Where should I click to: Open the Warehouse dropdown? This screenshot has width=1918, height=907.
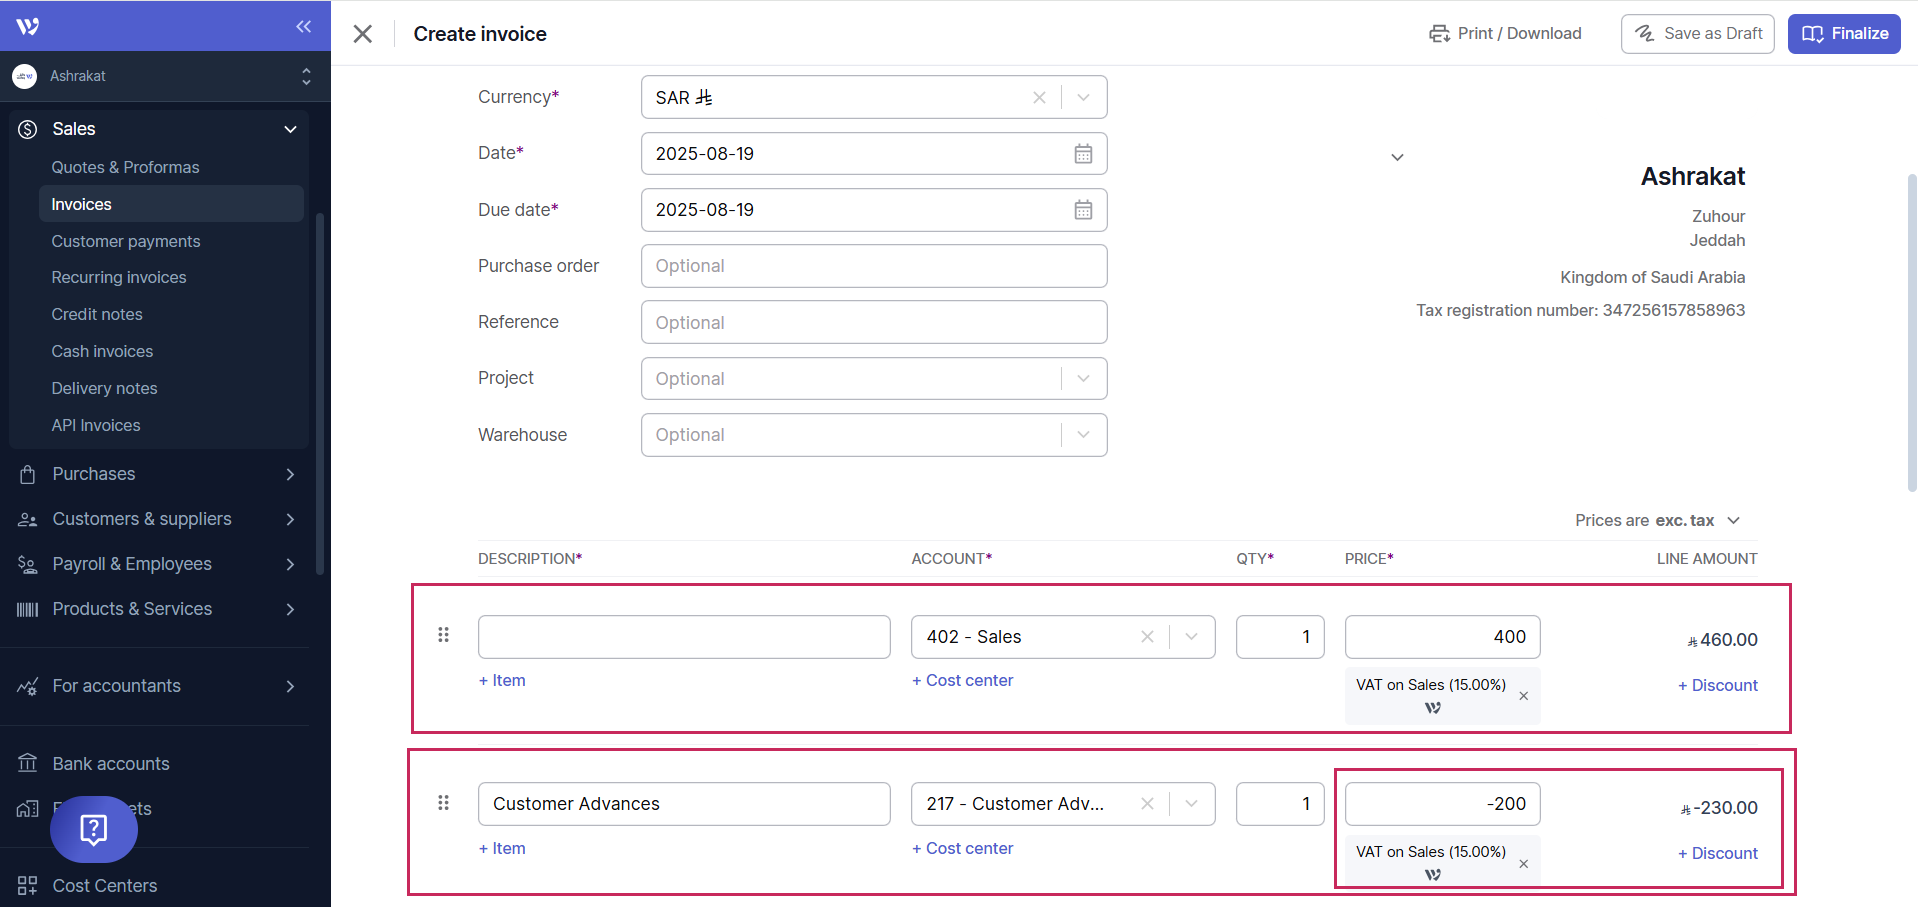(1083, 435)
